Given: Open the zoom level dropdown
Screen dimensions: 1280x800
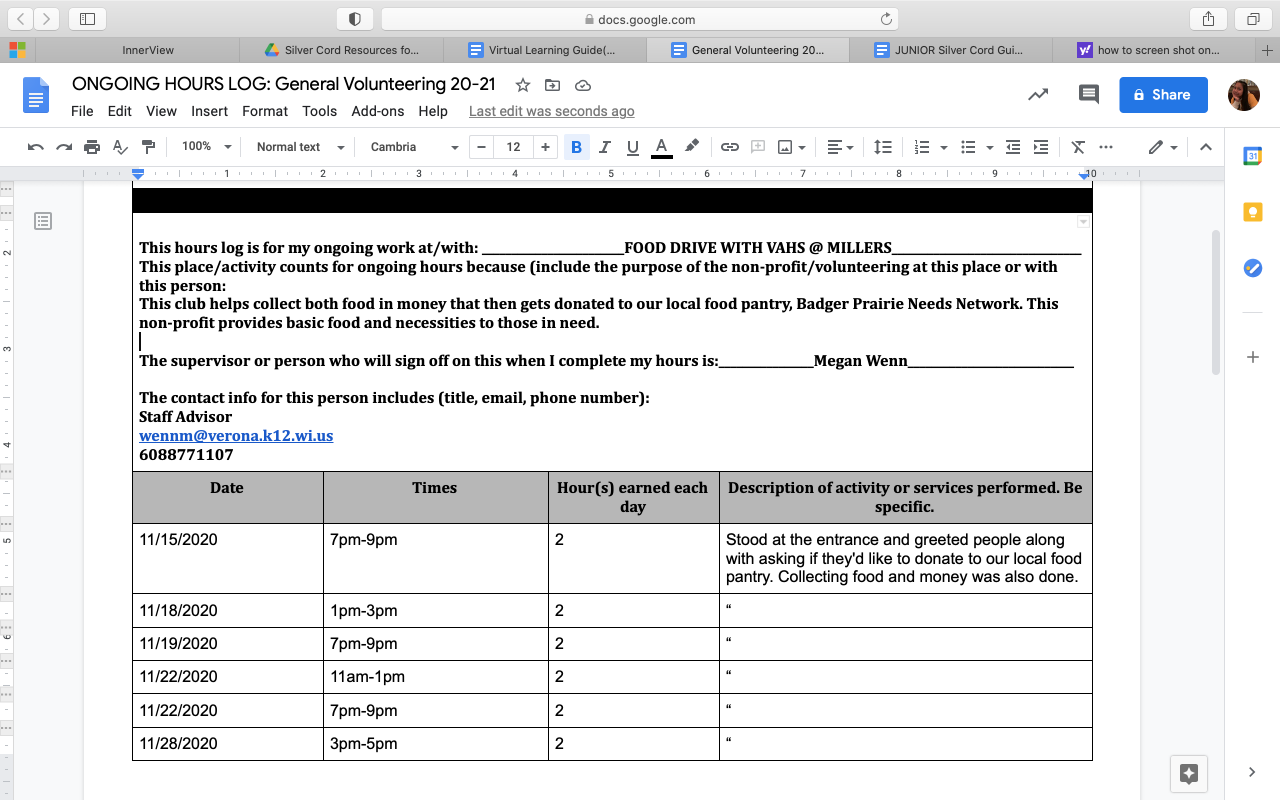Looking at the screenshot, I should (x=206, y=147).
